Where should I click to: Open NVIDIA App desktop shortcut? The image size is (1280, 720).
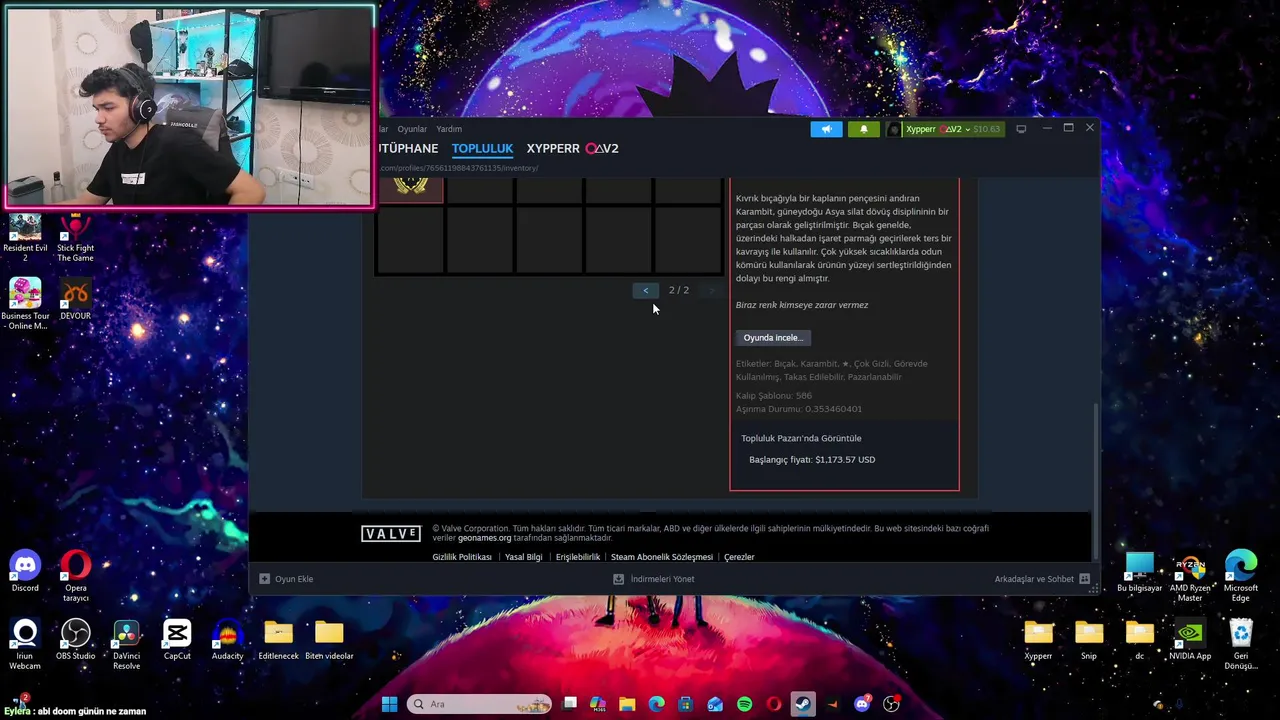[1190, 640]
